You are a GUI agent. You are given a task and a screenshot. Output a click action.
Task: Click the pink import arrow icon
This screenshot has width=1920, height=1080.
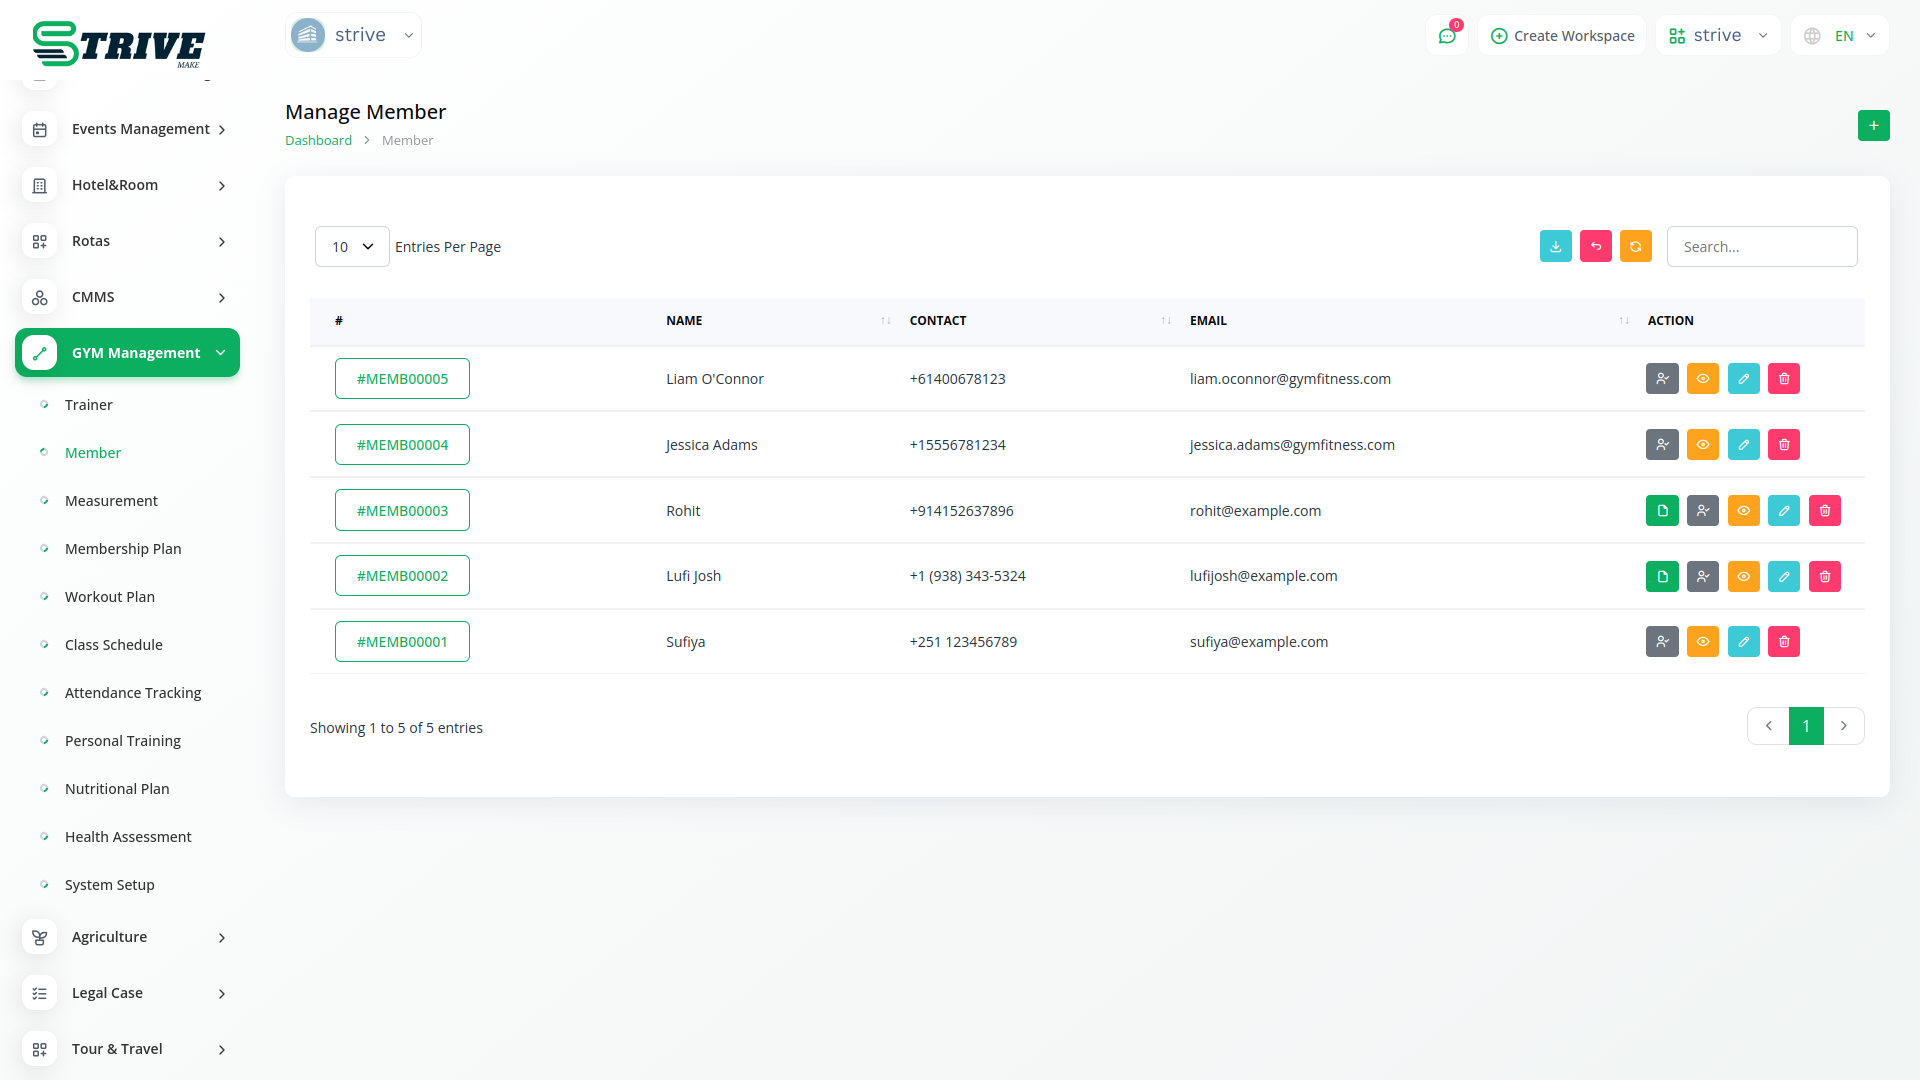click(1595, 246)
